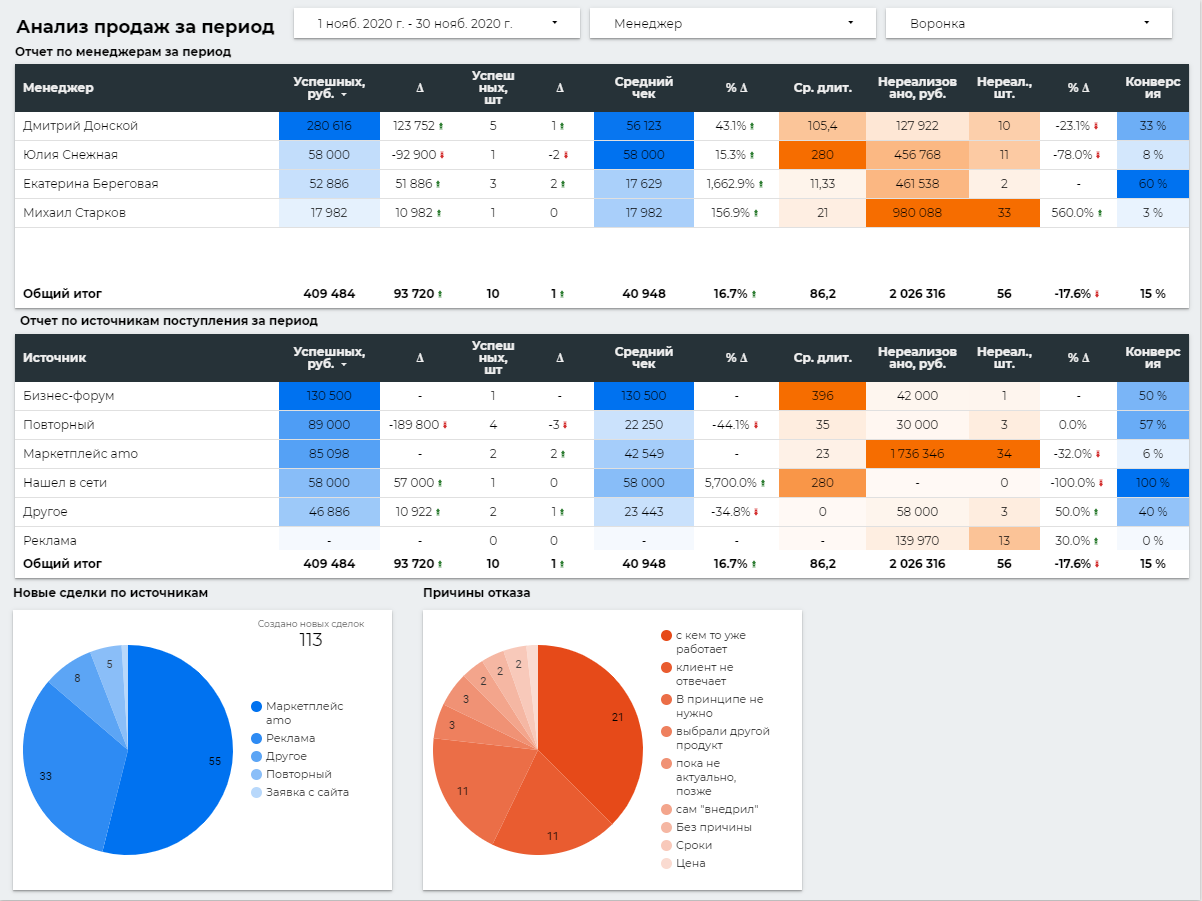Click Реклама row name in the sources table

[x=50, y=541]
